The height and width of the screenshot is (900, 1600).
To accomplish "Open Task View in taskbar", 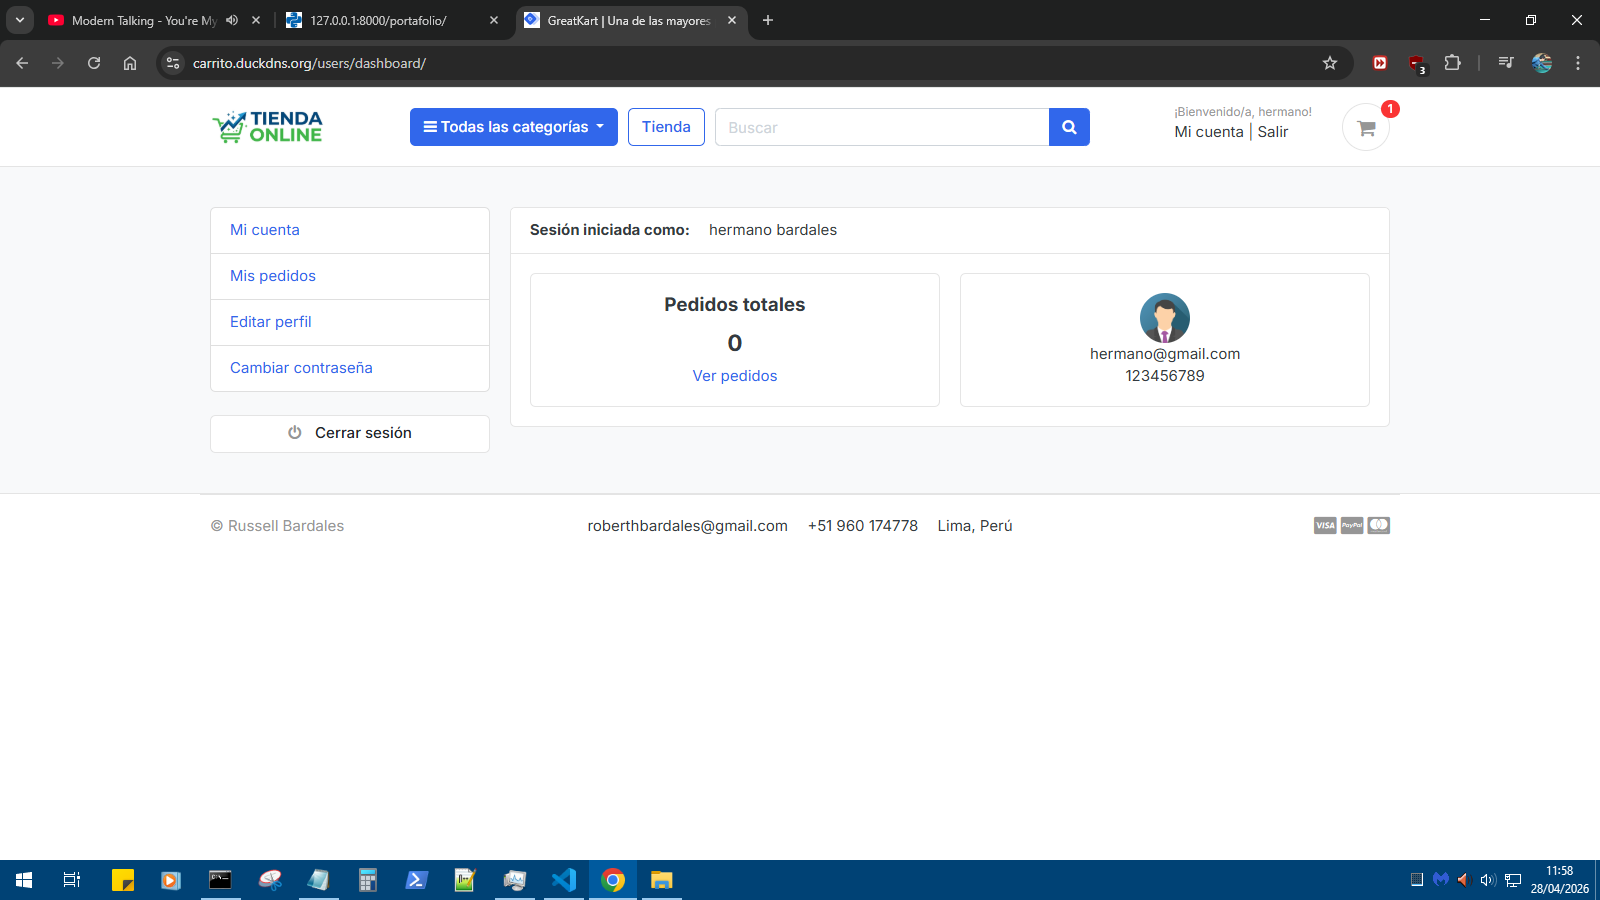I will pyautogui.click(x=72, y=880).
